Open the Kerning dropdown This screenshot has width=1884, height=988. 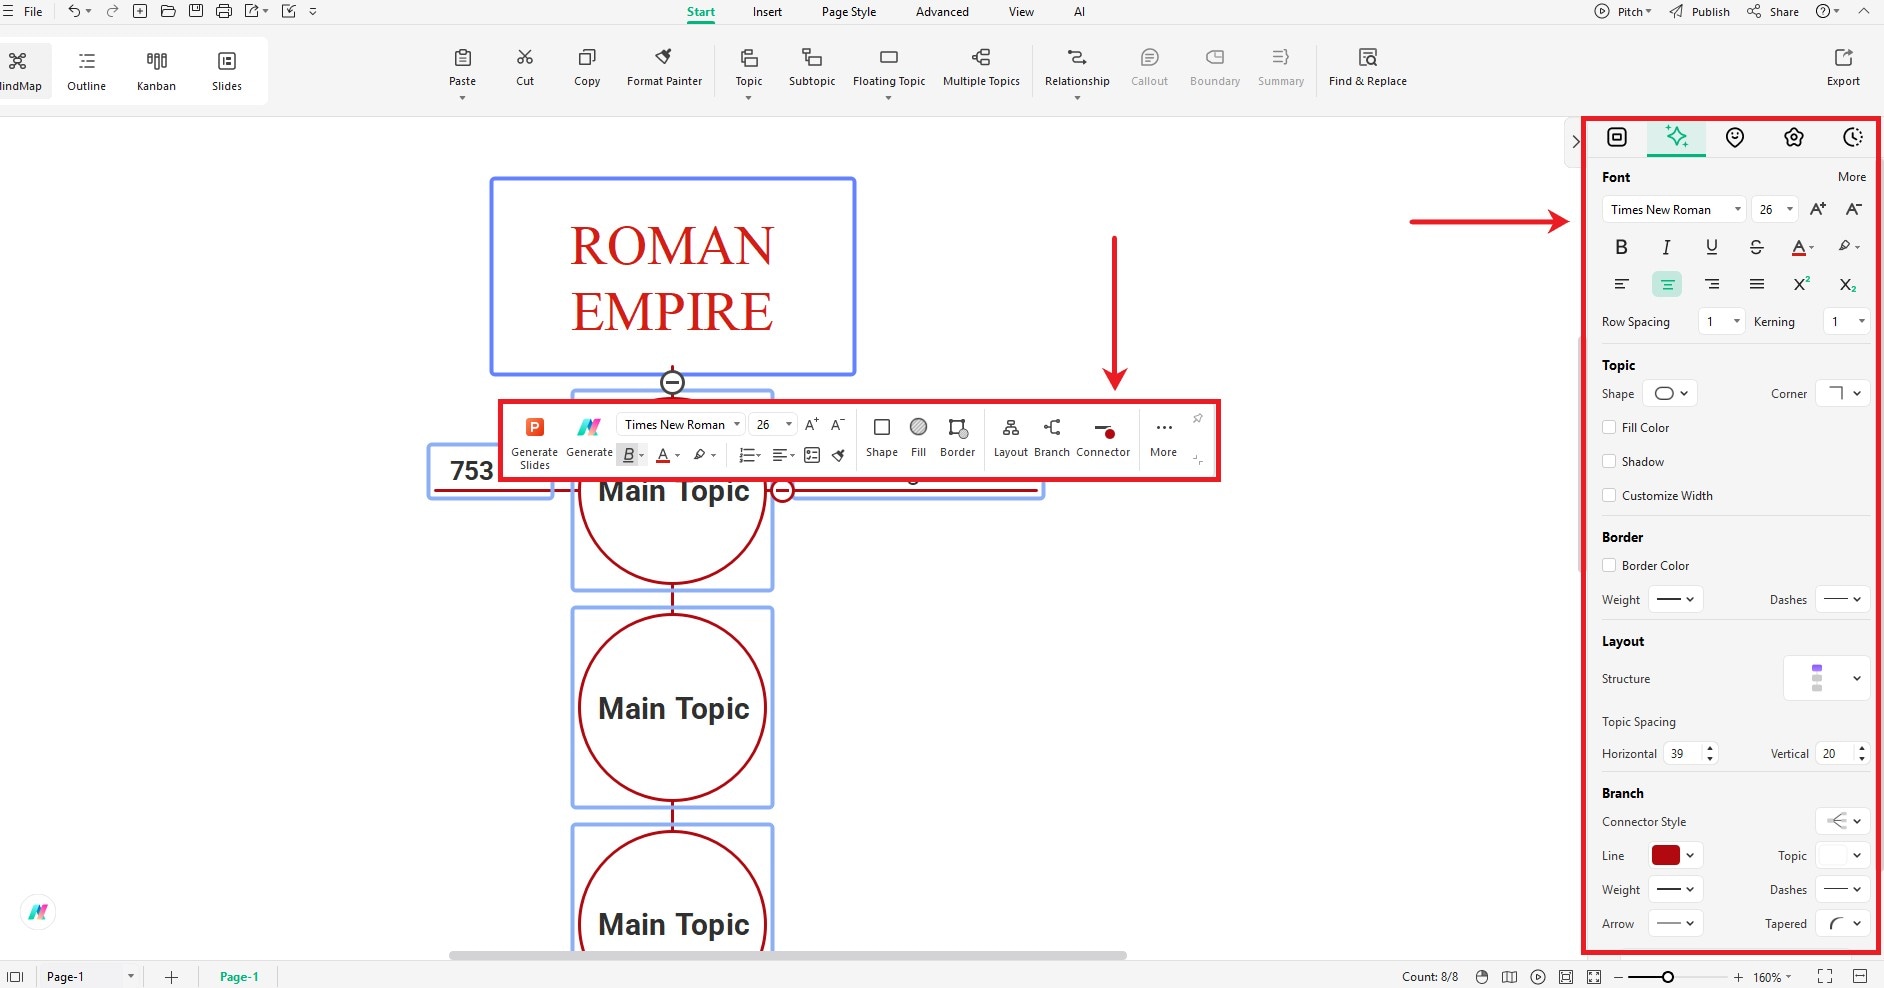(x=1846, y=321)
